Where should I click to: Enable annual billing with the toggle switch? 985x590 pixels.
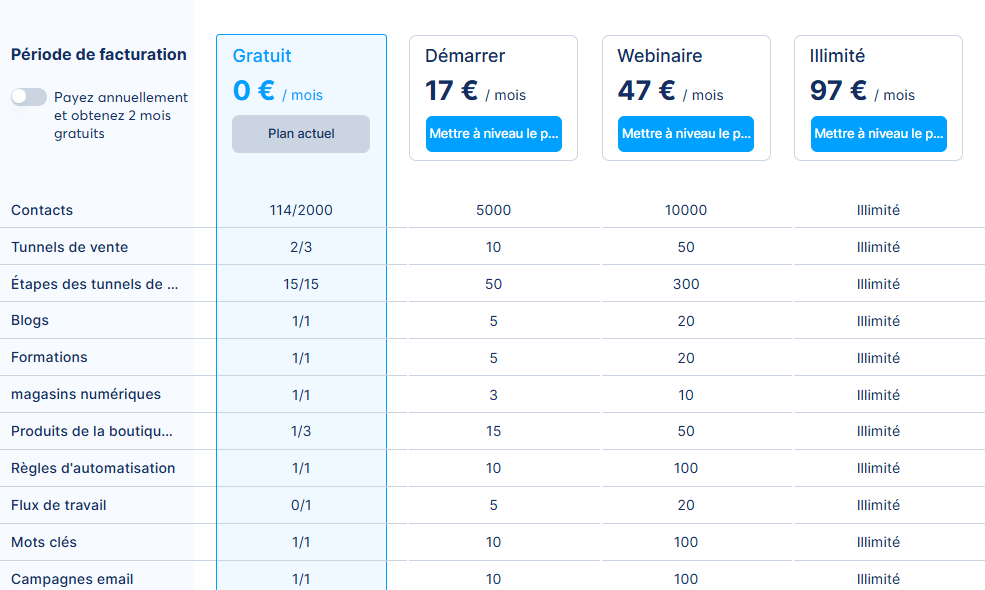[x=28, y=96]
